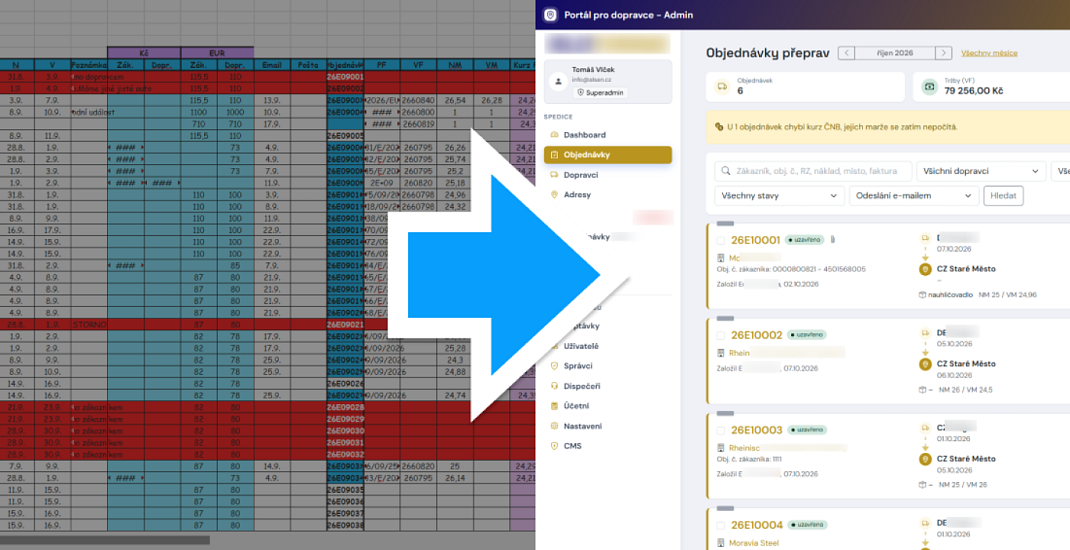Click the attachment paperclip on order 26E10001
The height and width of the screenshot is (550, 1070).
[833, 240]
